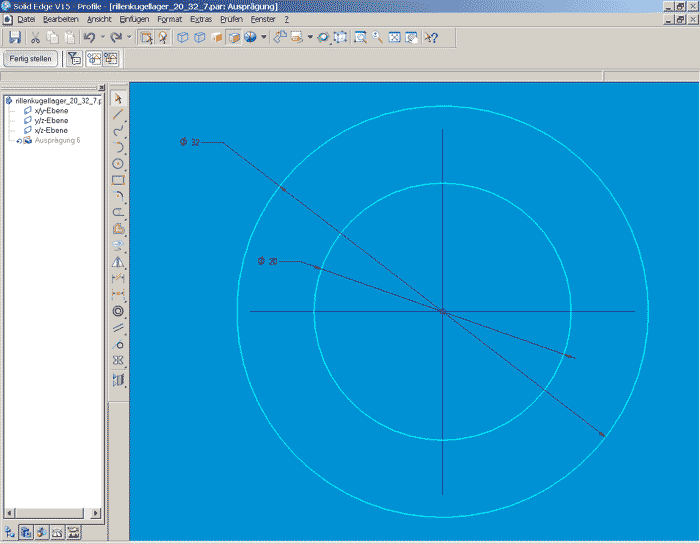
Task: Click the Zoom magnifier icon
Action: pyautogui.click(x=377, y=37)
